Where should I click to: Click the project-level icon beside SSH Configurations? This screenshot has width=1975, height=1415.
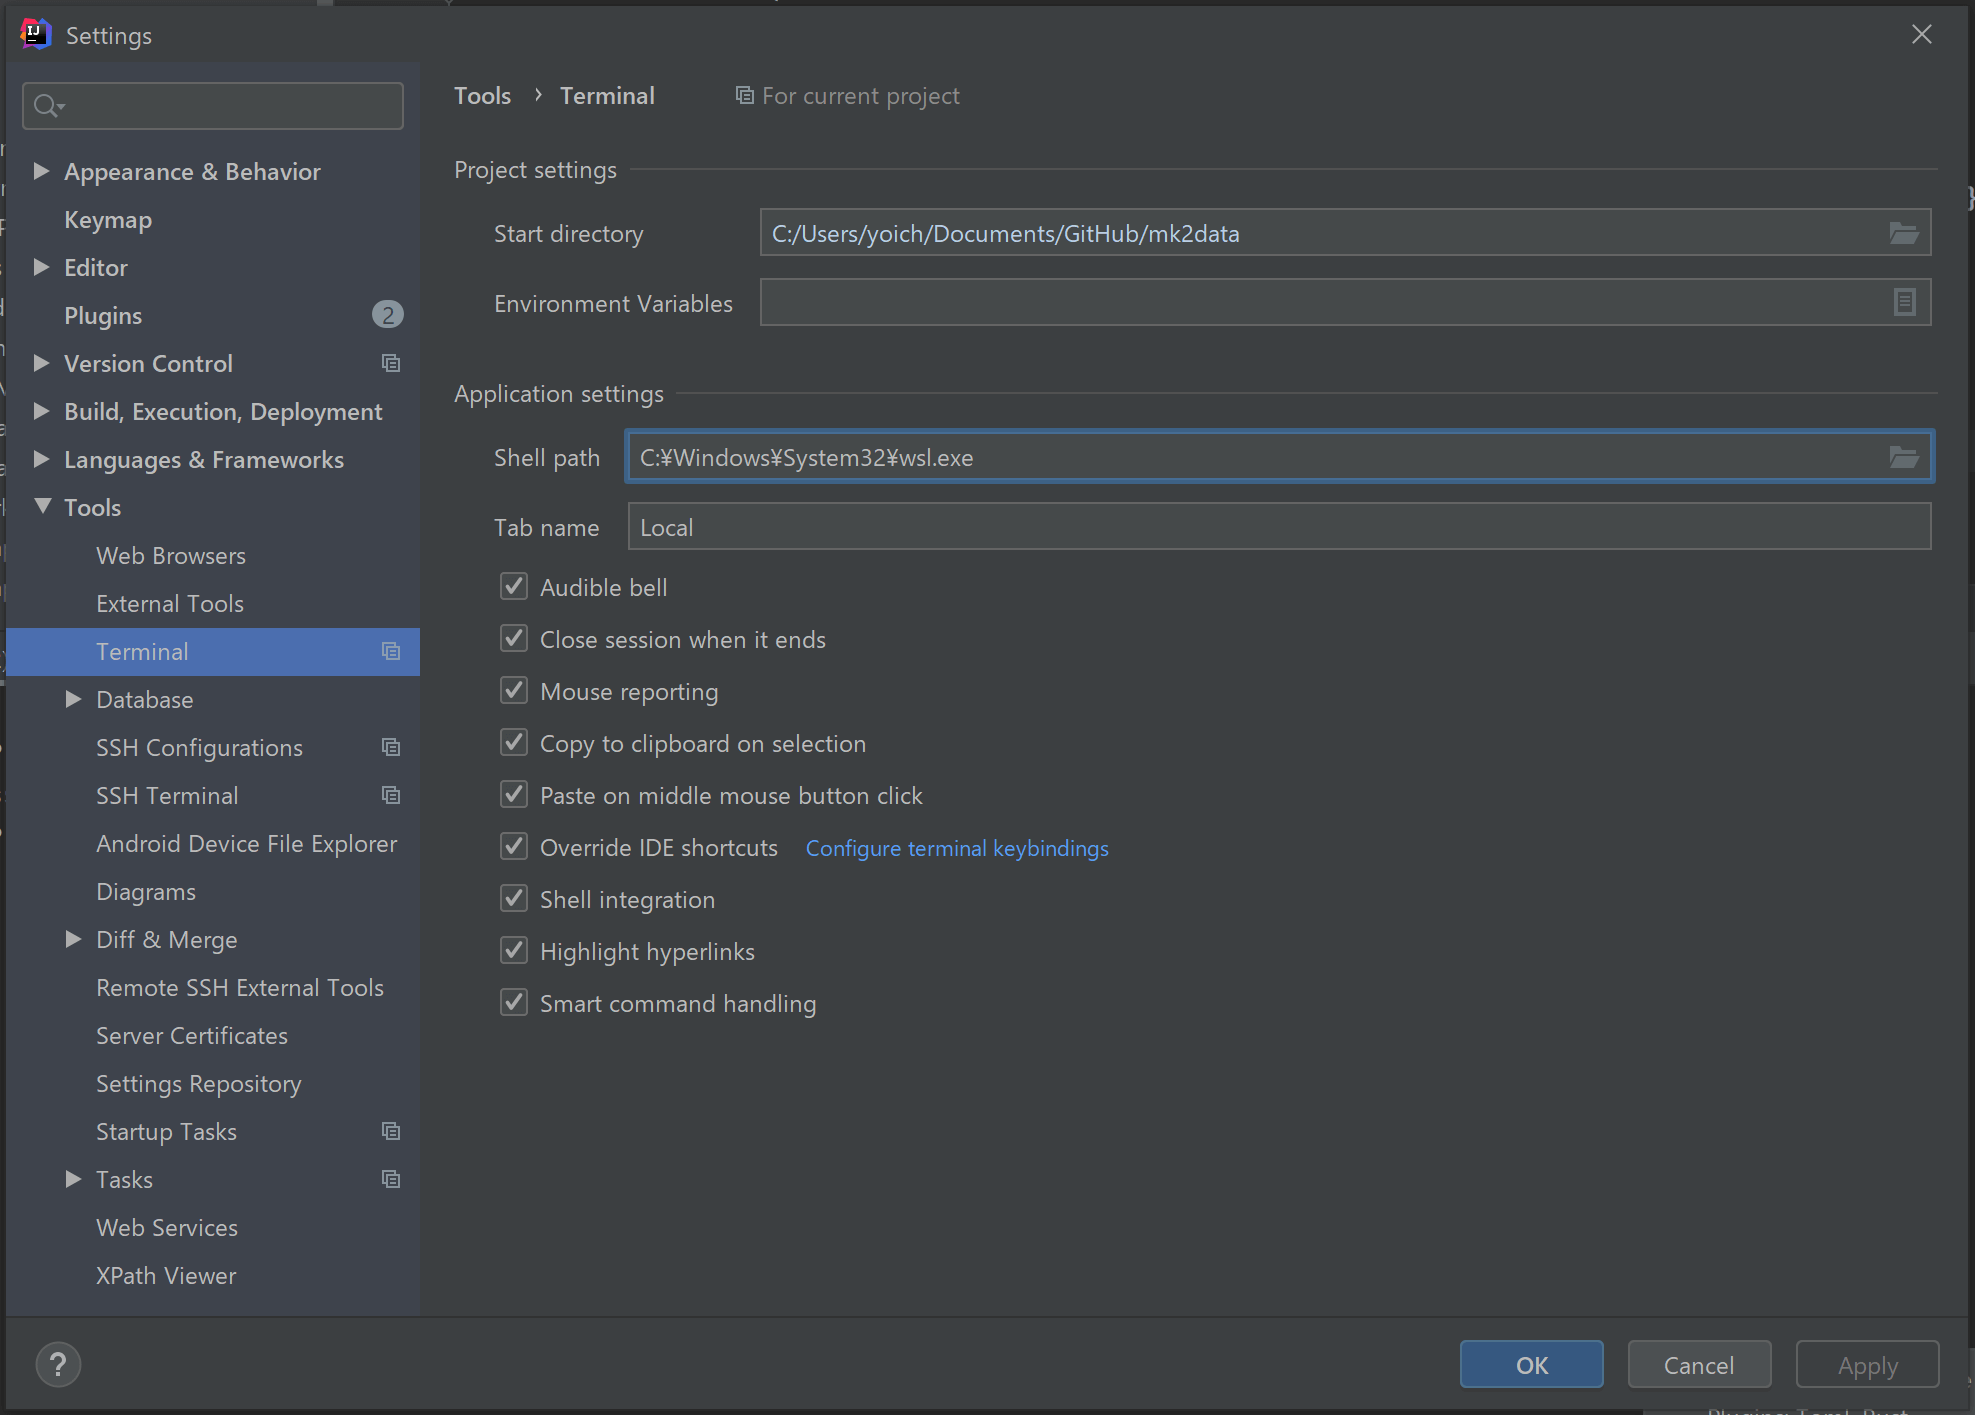[x=391, y=748]
